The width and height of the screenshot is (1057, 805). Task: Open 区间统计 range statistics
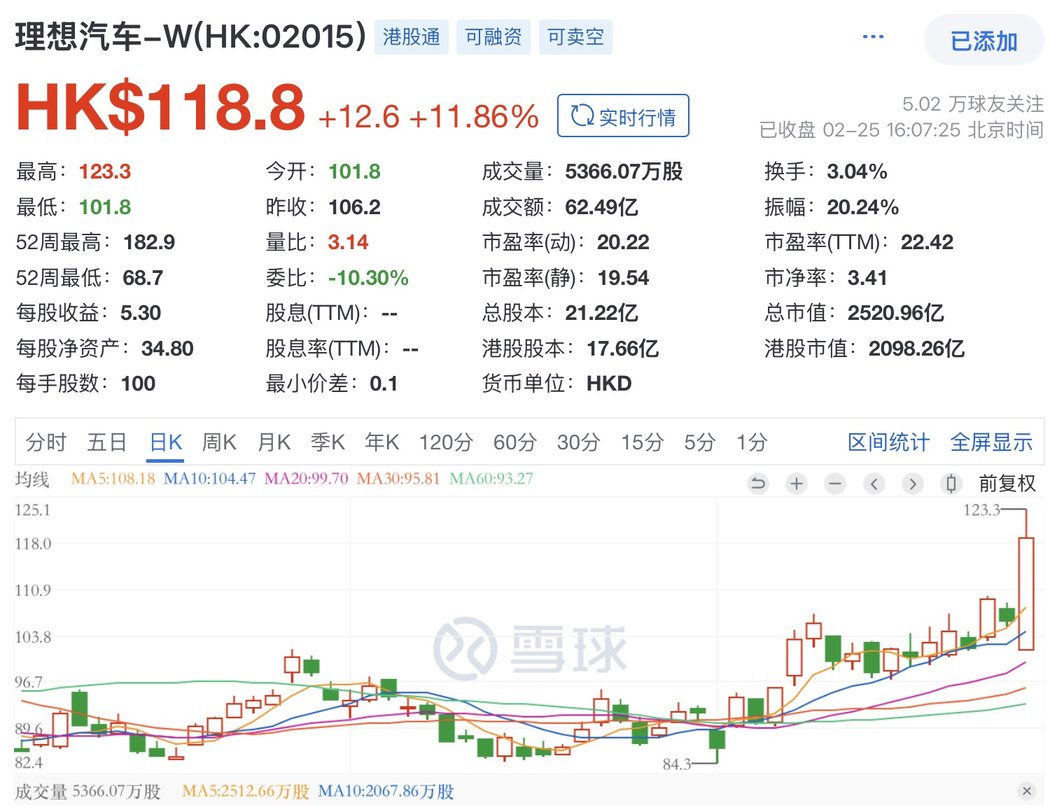click(888, 442)
